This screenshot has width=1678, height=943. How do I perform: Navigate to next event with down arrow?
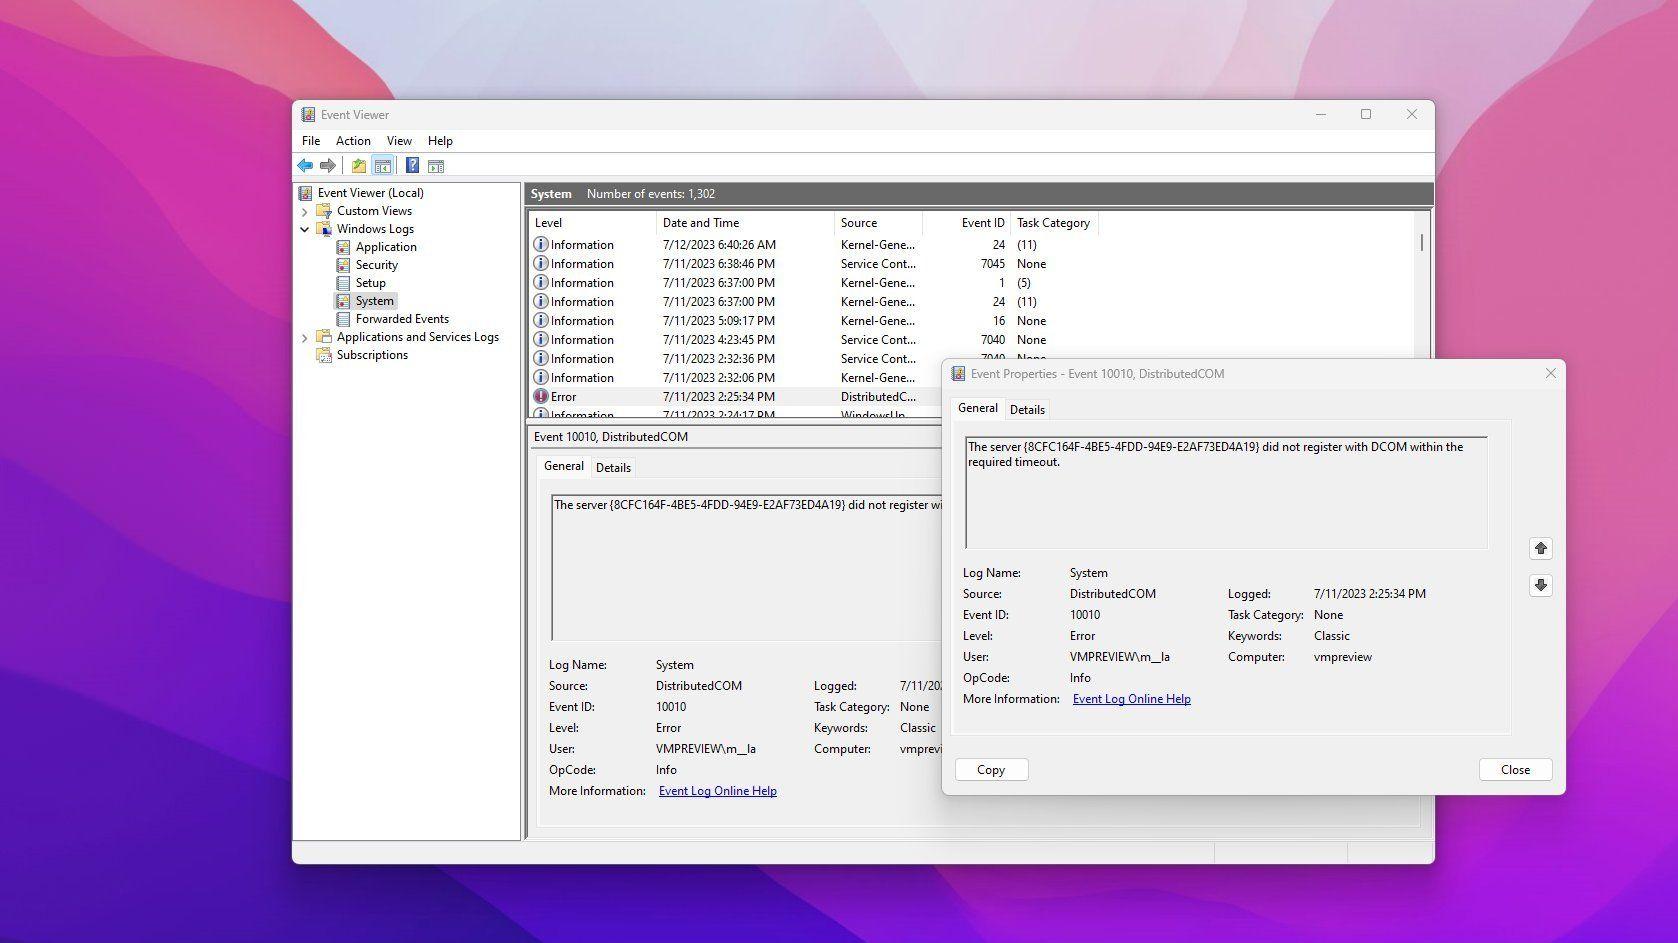[x=1540, y=585]
